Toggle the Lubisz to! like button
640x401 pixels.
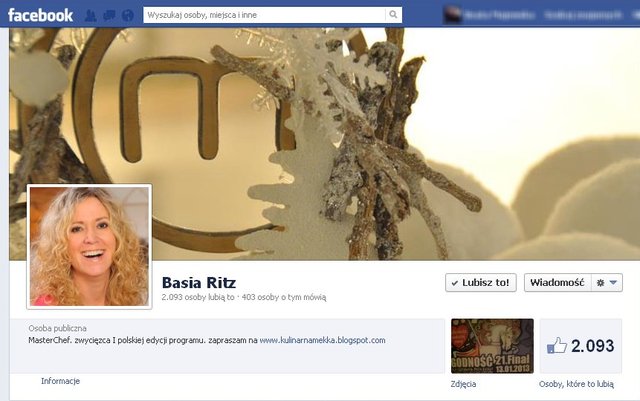[481, 283]
